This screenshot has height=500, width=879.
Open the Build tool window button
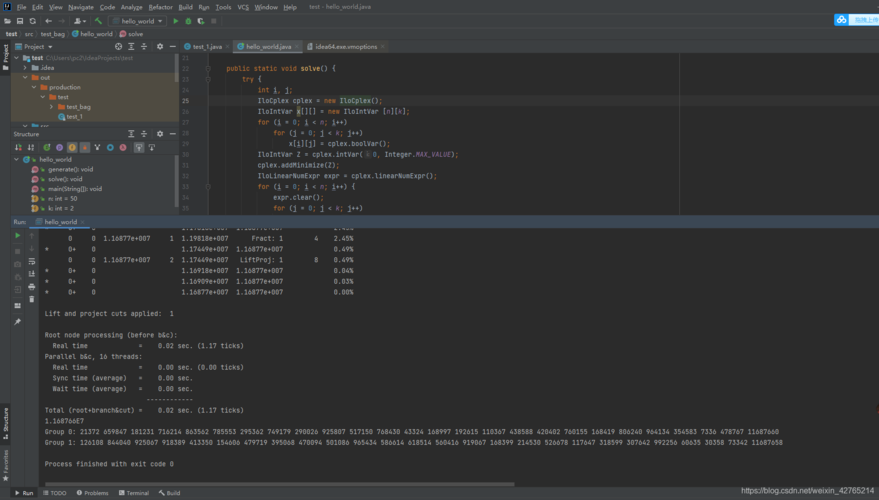(169, 493)
